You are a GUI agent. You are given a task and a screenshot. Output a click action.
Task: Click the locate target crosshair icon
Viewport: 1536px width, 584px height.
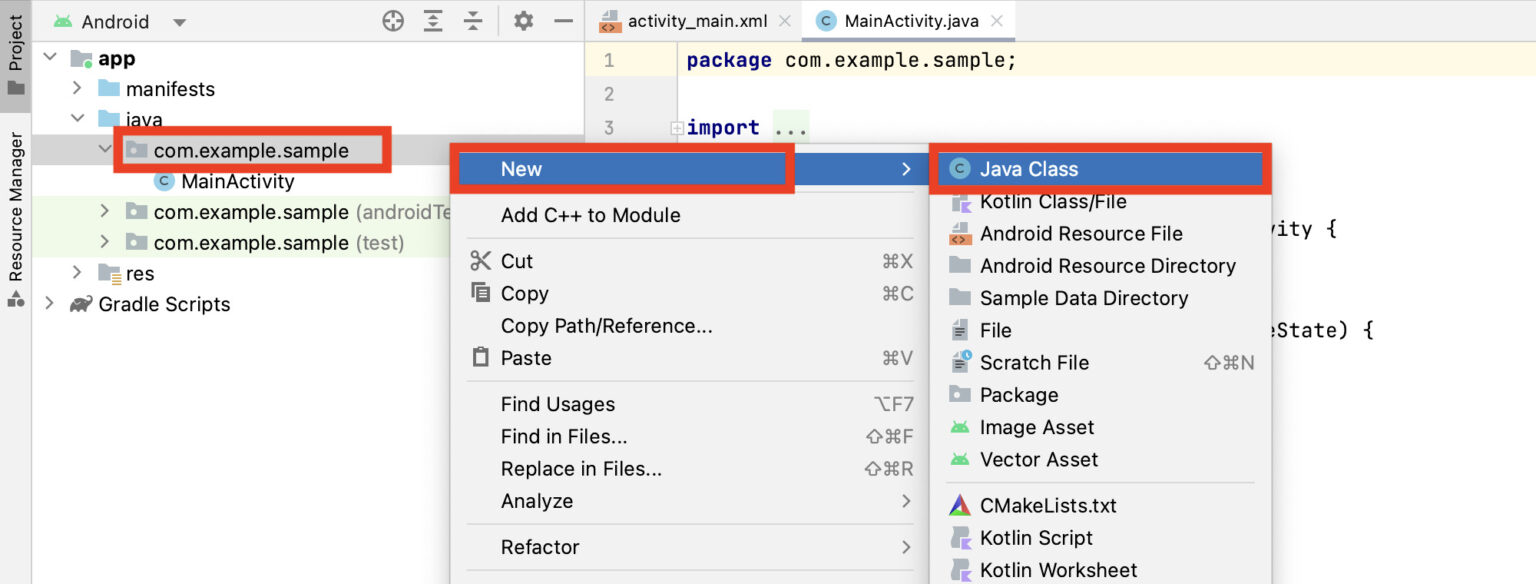coord(393,21)
